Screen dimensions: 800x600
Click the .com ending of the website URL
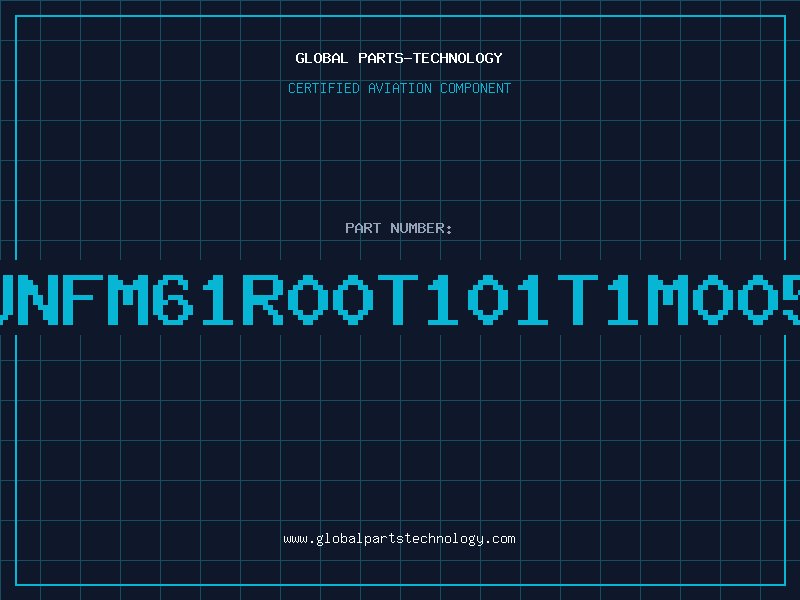point(500,539)
